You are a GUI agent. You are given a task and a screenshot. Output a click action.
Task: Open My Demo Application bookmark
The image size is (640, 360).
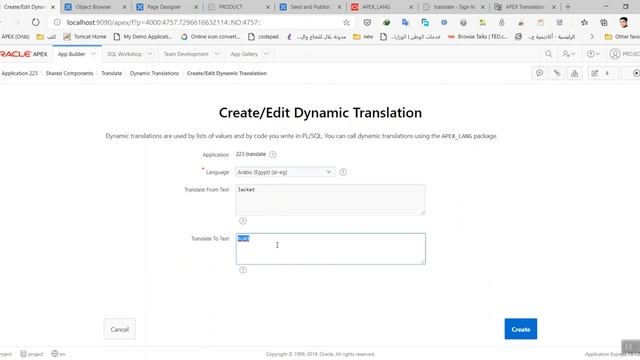coord(143,36)
